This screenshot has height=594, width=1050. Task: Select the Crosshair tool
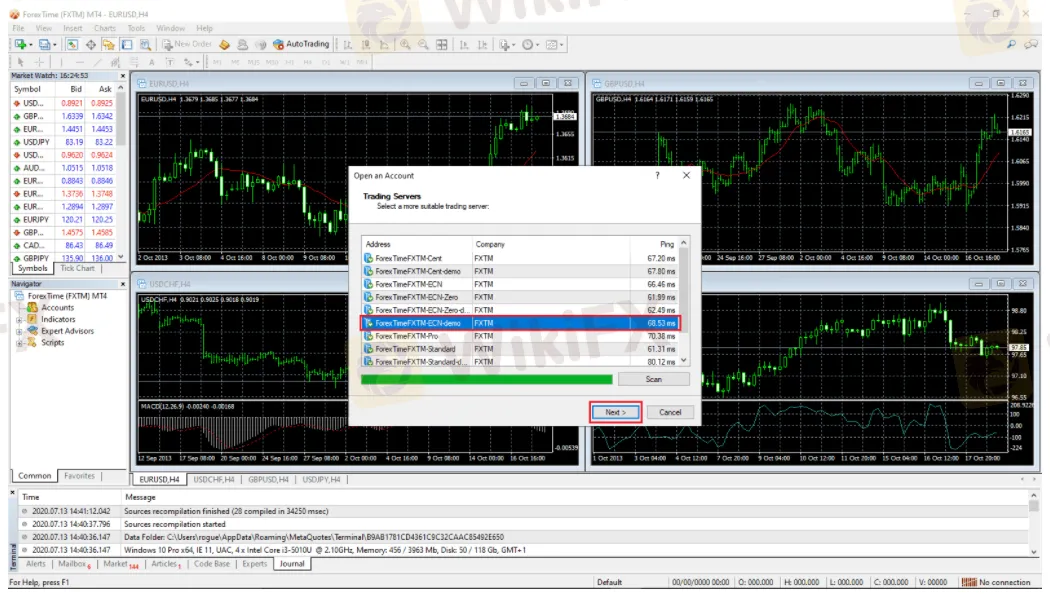(x=39, y=62)
